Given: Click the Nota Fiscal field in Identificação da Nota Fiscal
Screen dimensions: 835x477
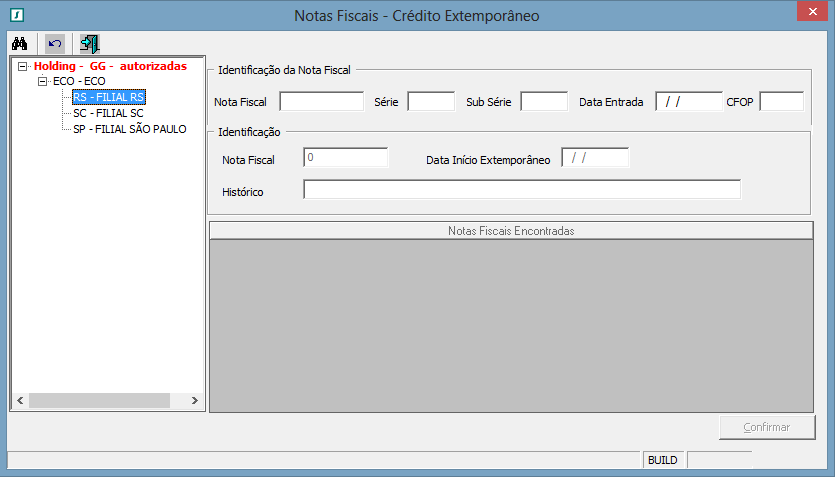Looking at the screenshot, I should coord(322,102).
